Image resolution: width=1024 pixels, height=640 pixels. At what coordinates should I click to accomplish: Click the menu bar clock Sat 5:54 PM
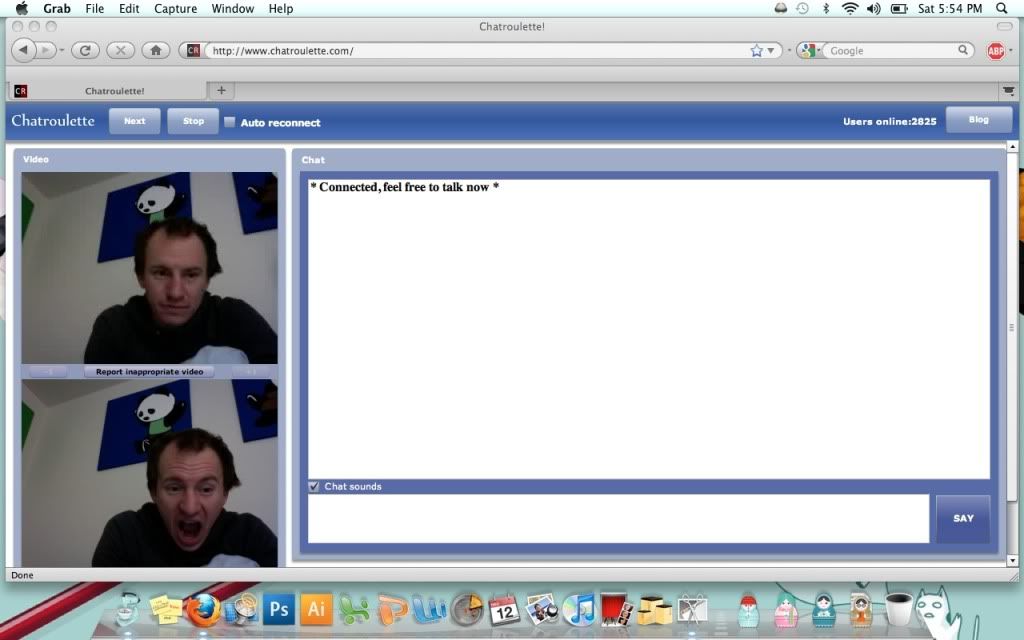point(950,8)
